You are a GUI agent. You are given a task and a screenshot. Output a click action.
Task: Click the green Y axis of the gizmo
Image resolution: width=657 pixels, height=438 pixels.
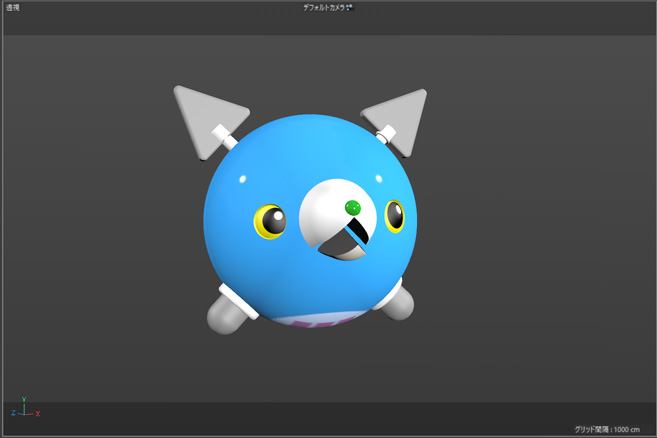pyautogui.click(x=22, y=404)
